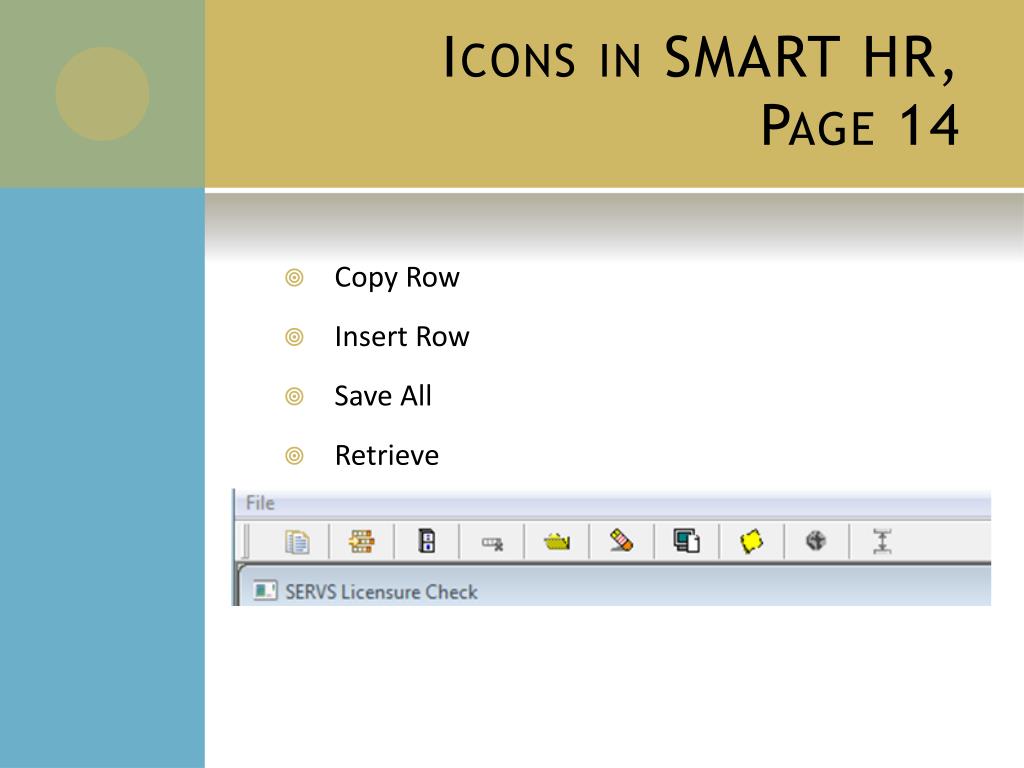The width and height of the screenshot is (1024, 768).
Task: Click the 'Save All' bullet text
Action: click(x=383, y=396)
